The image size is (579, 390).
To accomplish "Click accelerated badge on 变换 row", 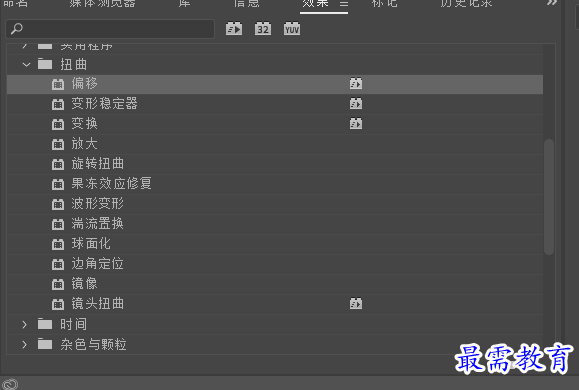I will pos(356,123).
